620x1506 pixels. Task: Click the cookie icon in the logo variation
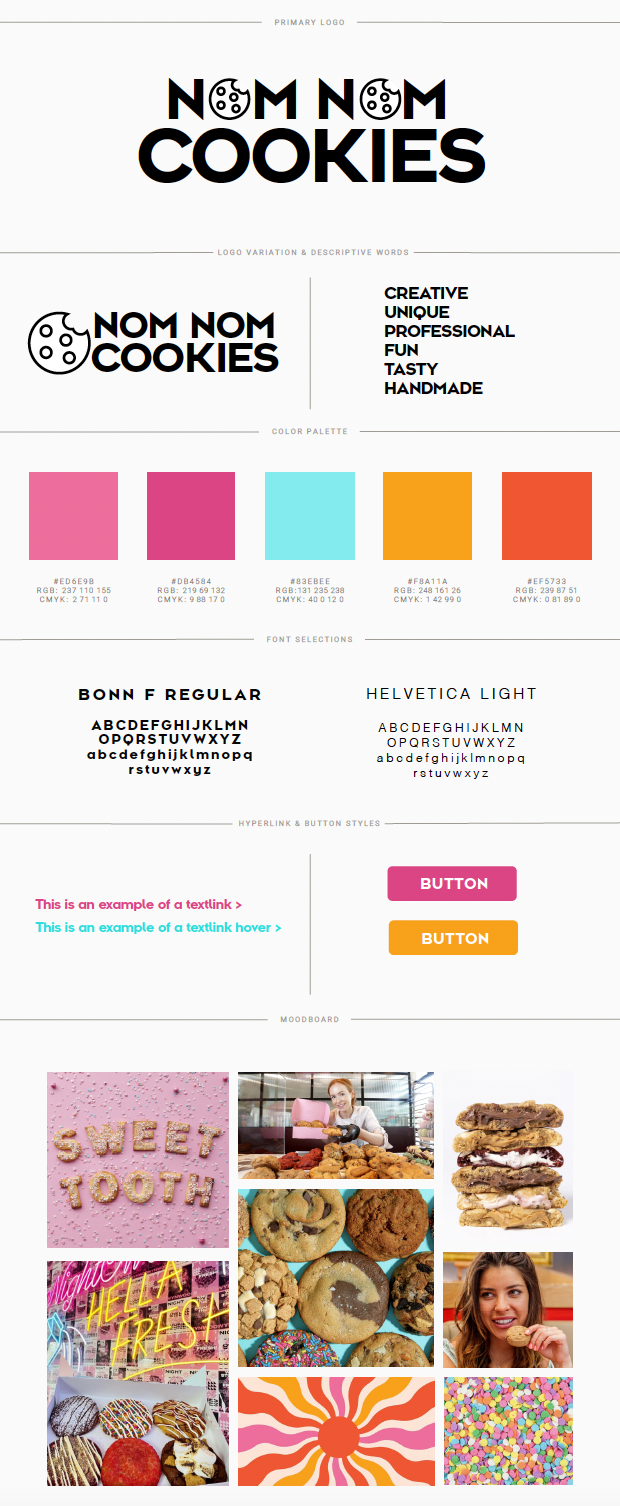click(59, 342)
